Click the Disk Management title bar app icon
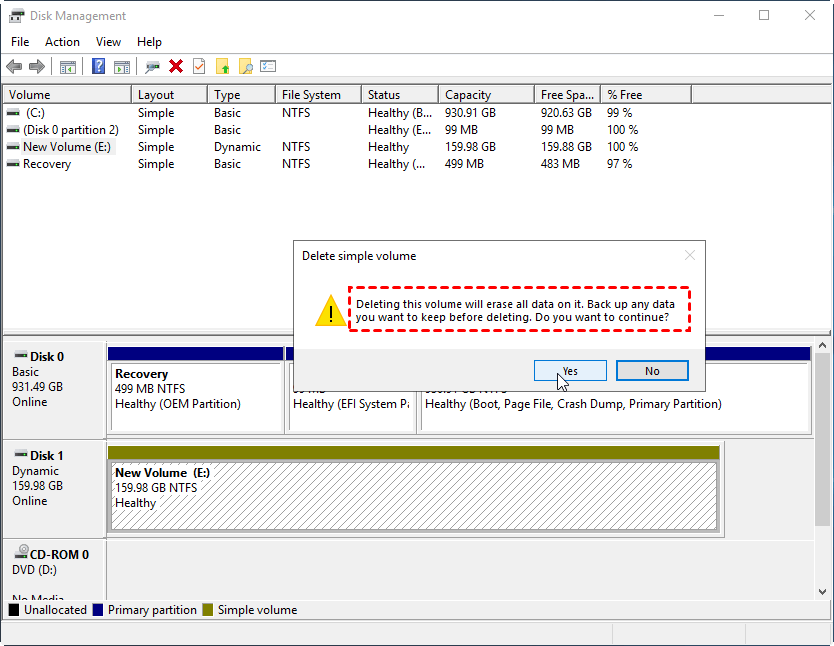Screen dimensions: 834x646 [x=16, y=16]
